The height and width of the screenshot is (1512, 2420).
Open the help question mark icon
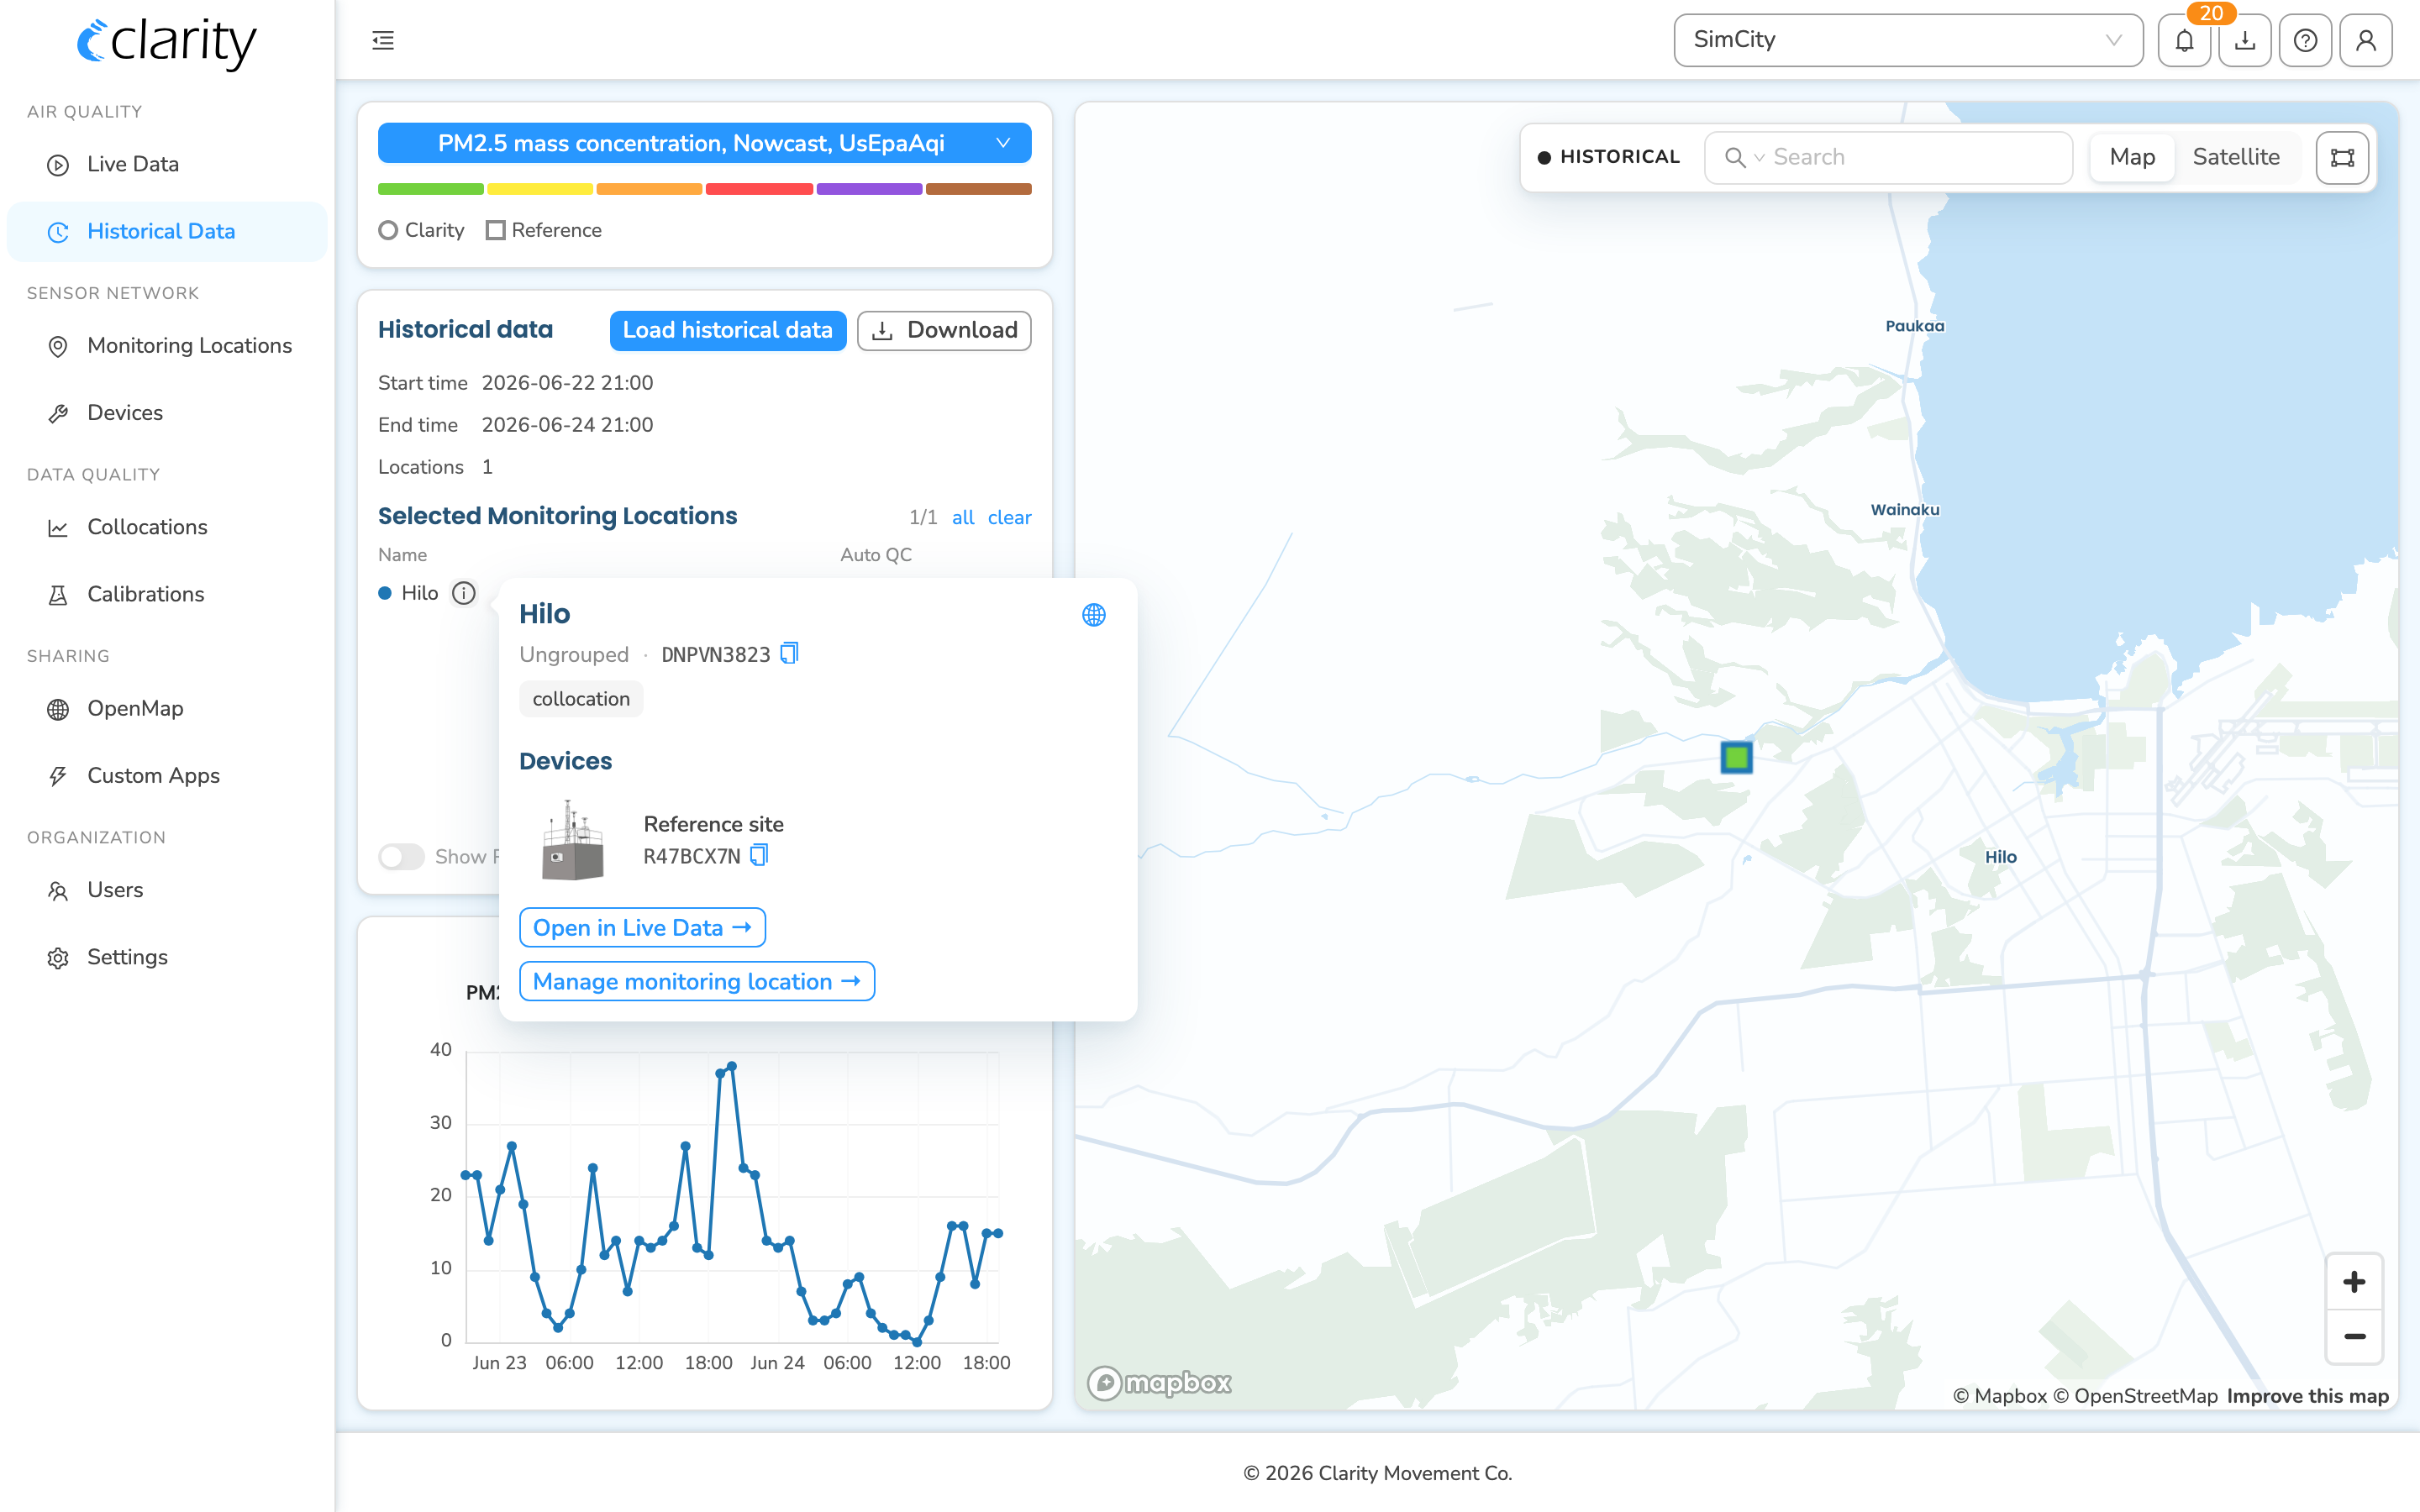2305,40
